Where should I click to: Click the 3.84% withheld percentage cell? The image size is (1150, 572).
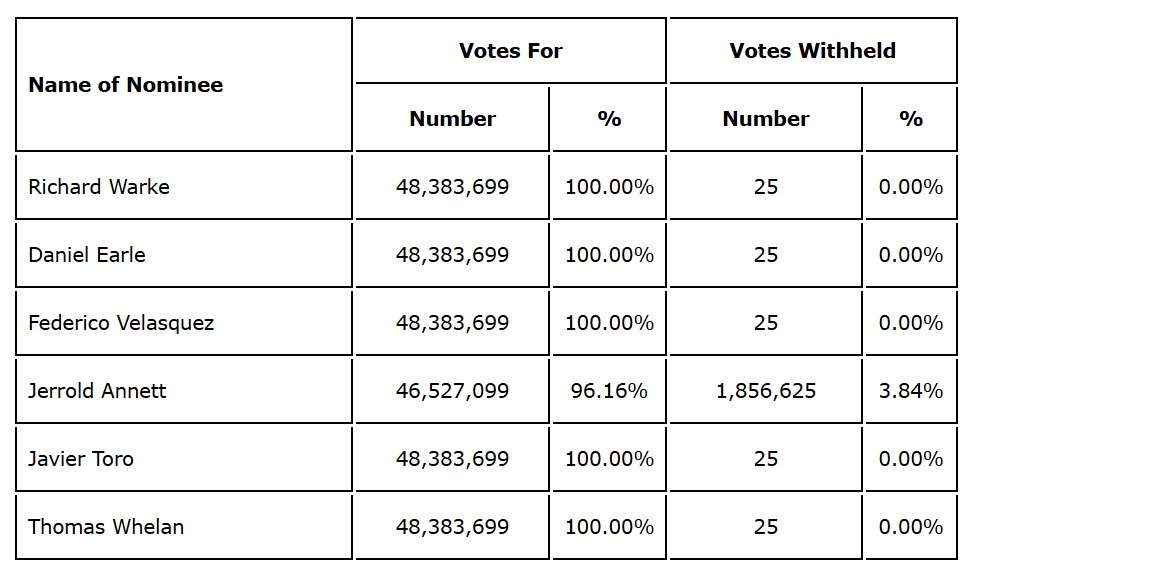tap(910, 391)
